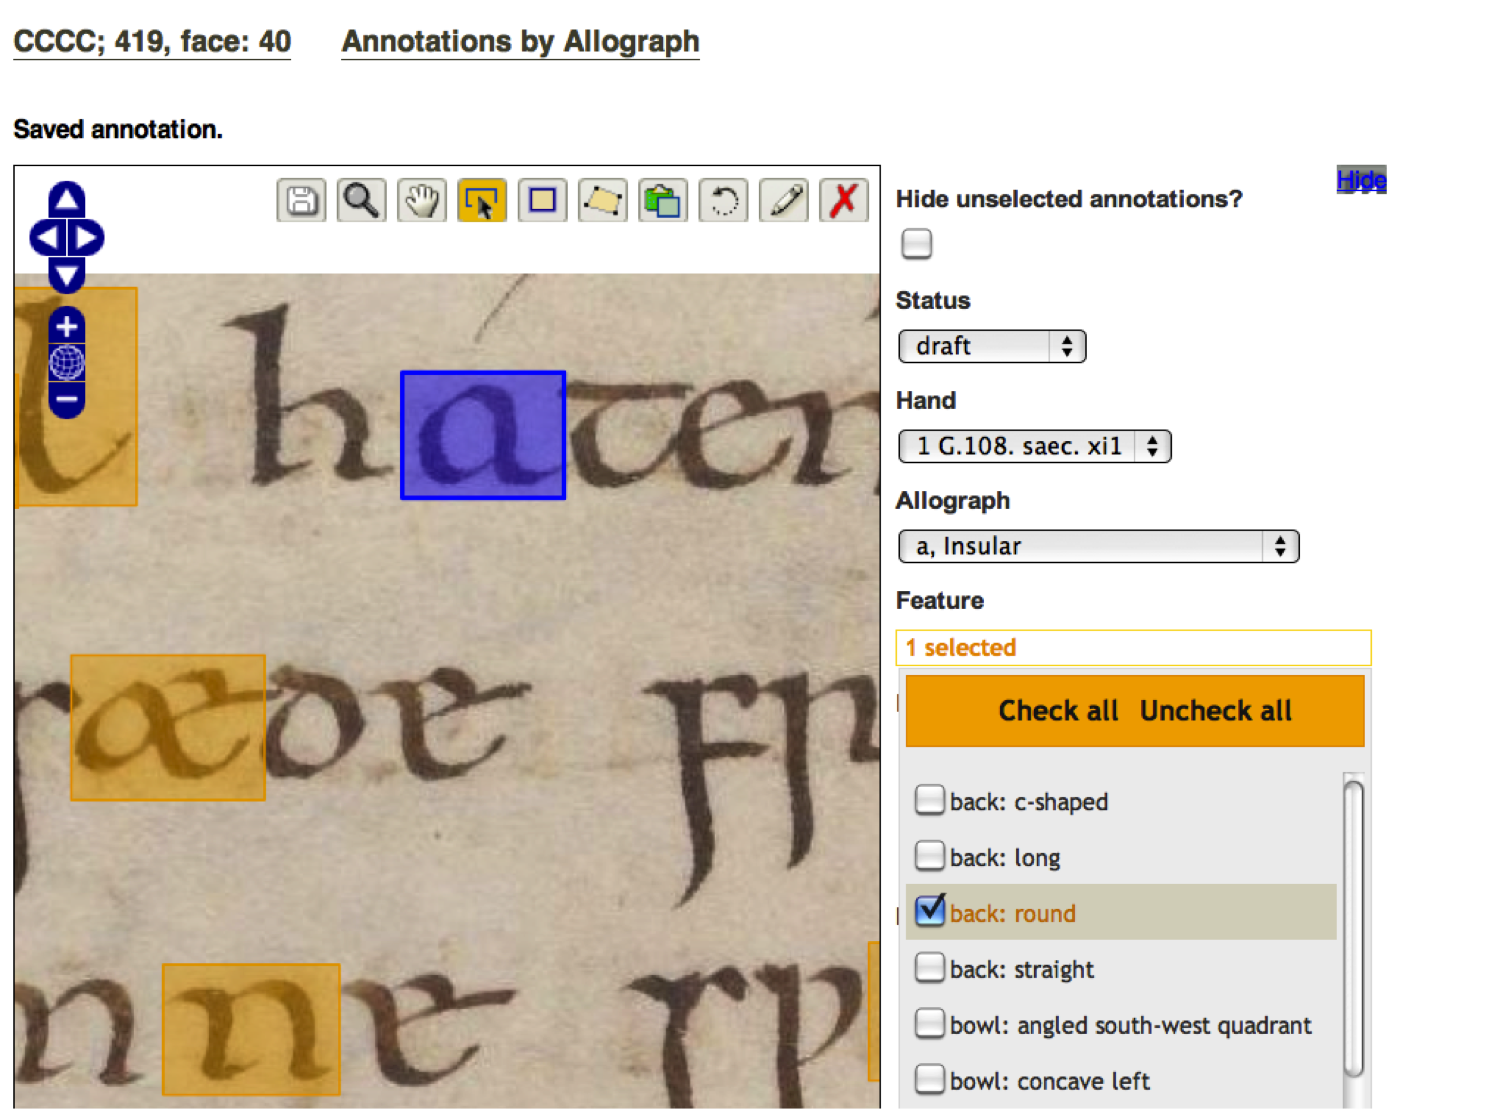Pan the map upward with the up arrow

tap(67, 199)
